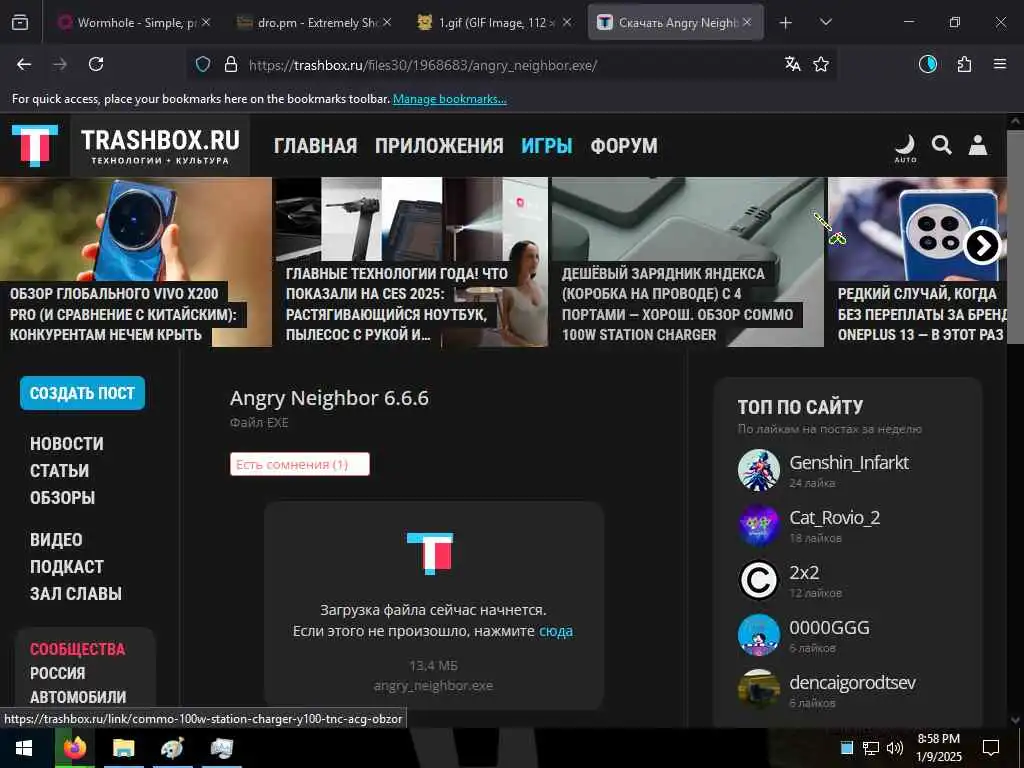Open the ВИДЕО sidebar link

pyautogui.click(x=56, y=539)
